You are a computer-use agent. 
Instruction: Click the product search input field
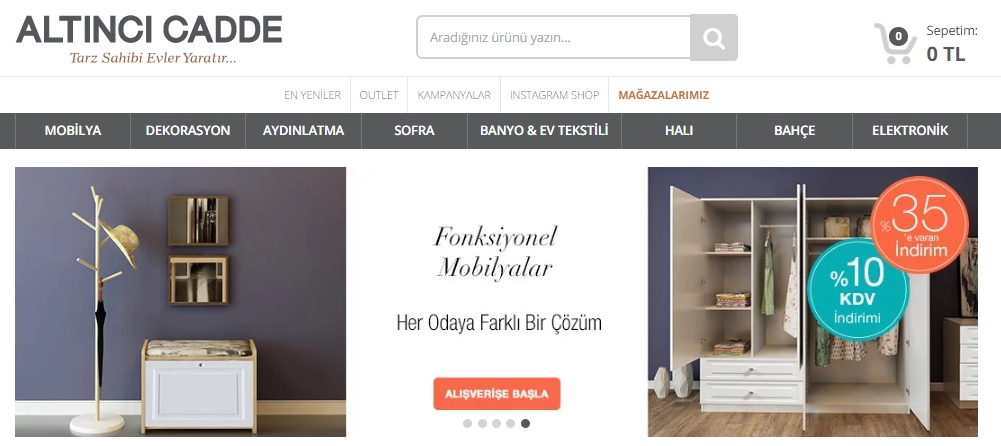[x=553, y=38]
